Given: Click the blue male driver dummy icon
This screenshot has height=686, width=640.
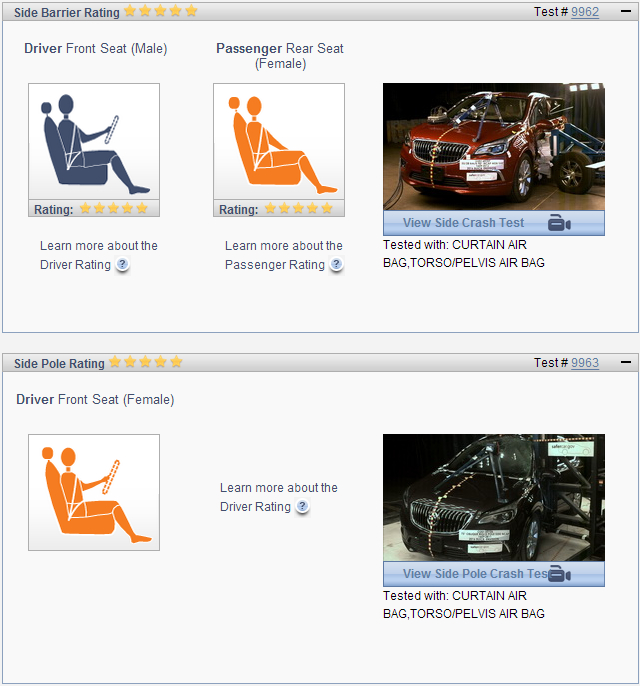Looking at the screenshot, I should tap(93, 142).
